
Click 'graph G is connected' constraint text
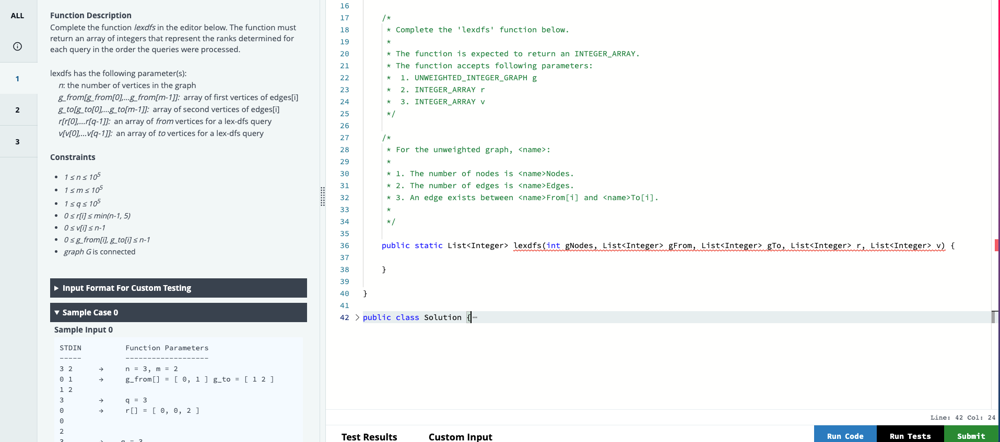[99, 252]
